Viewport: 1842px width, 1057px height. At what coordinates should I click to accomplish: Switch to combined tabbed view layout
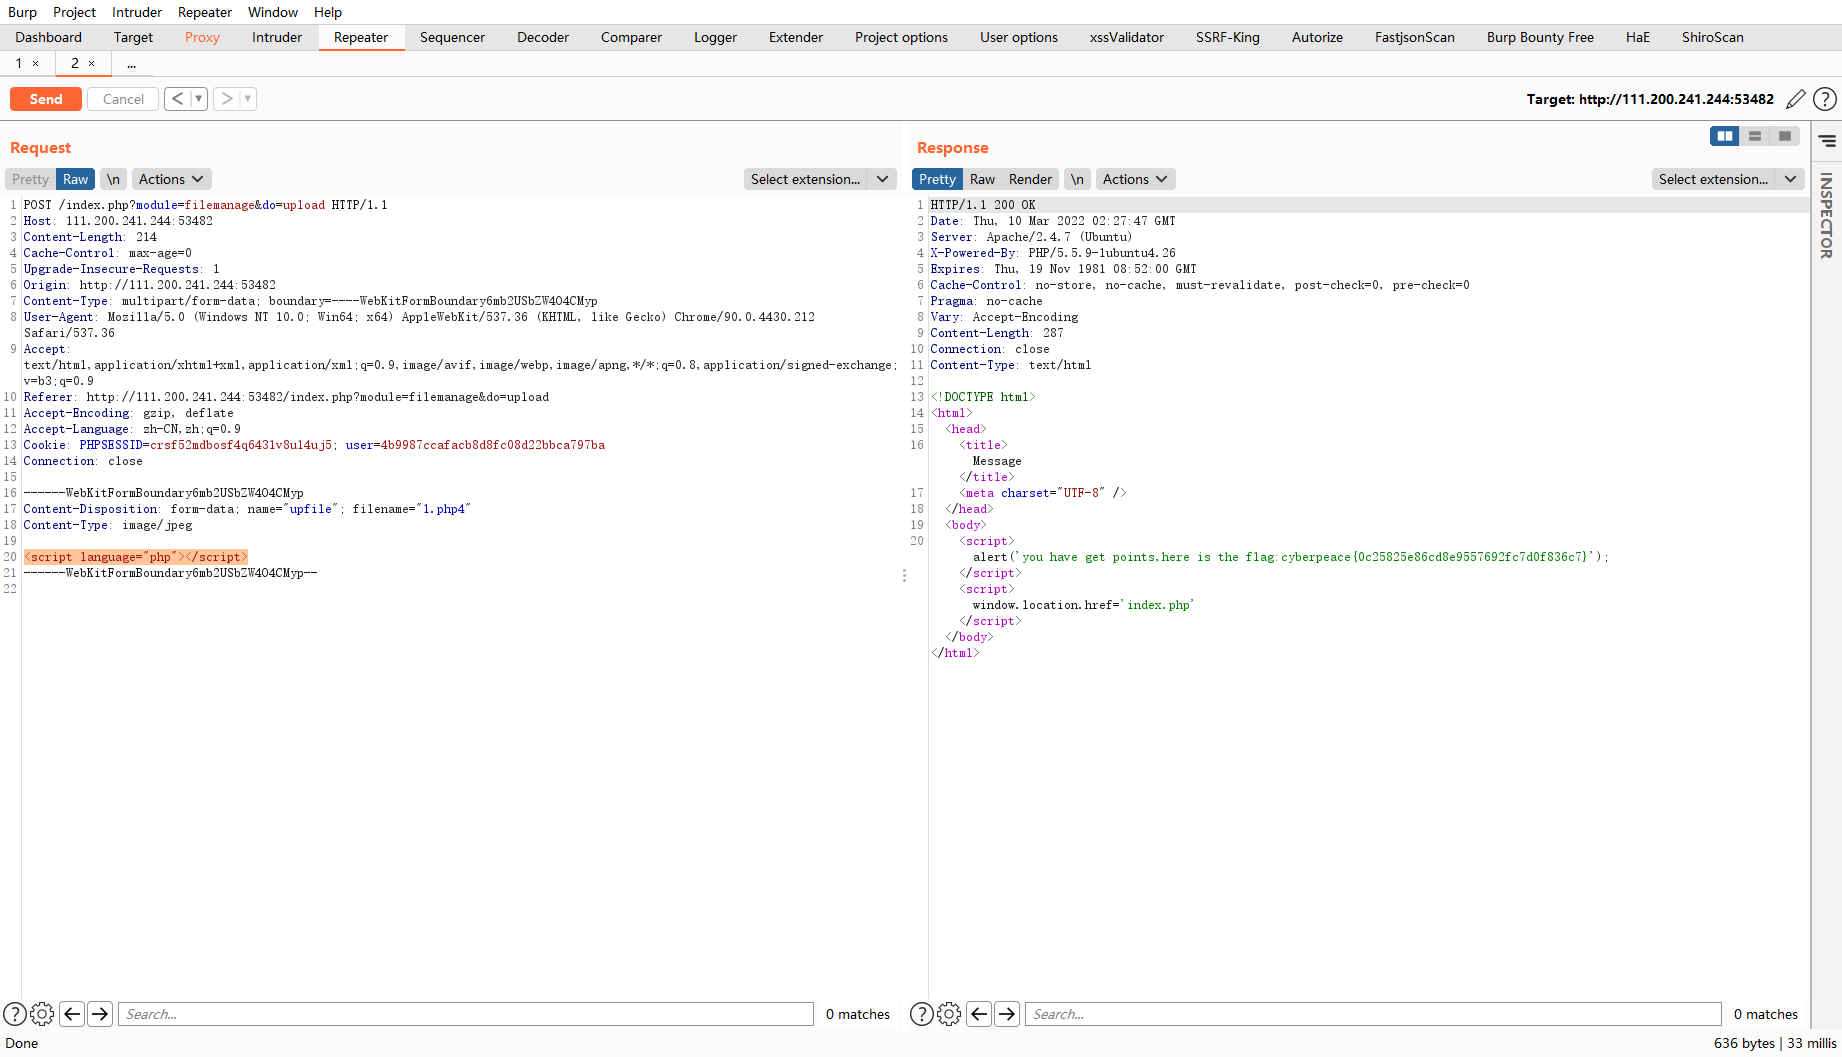click(x=1785, y=136)
